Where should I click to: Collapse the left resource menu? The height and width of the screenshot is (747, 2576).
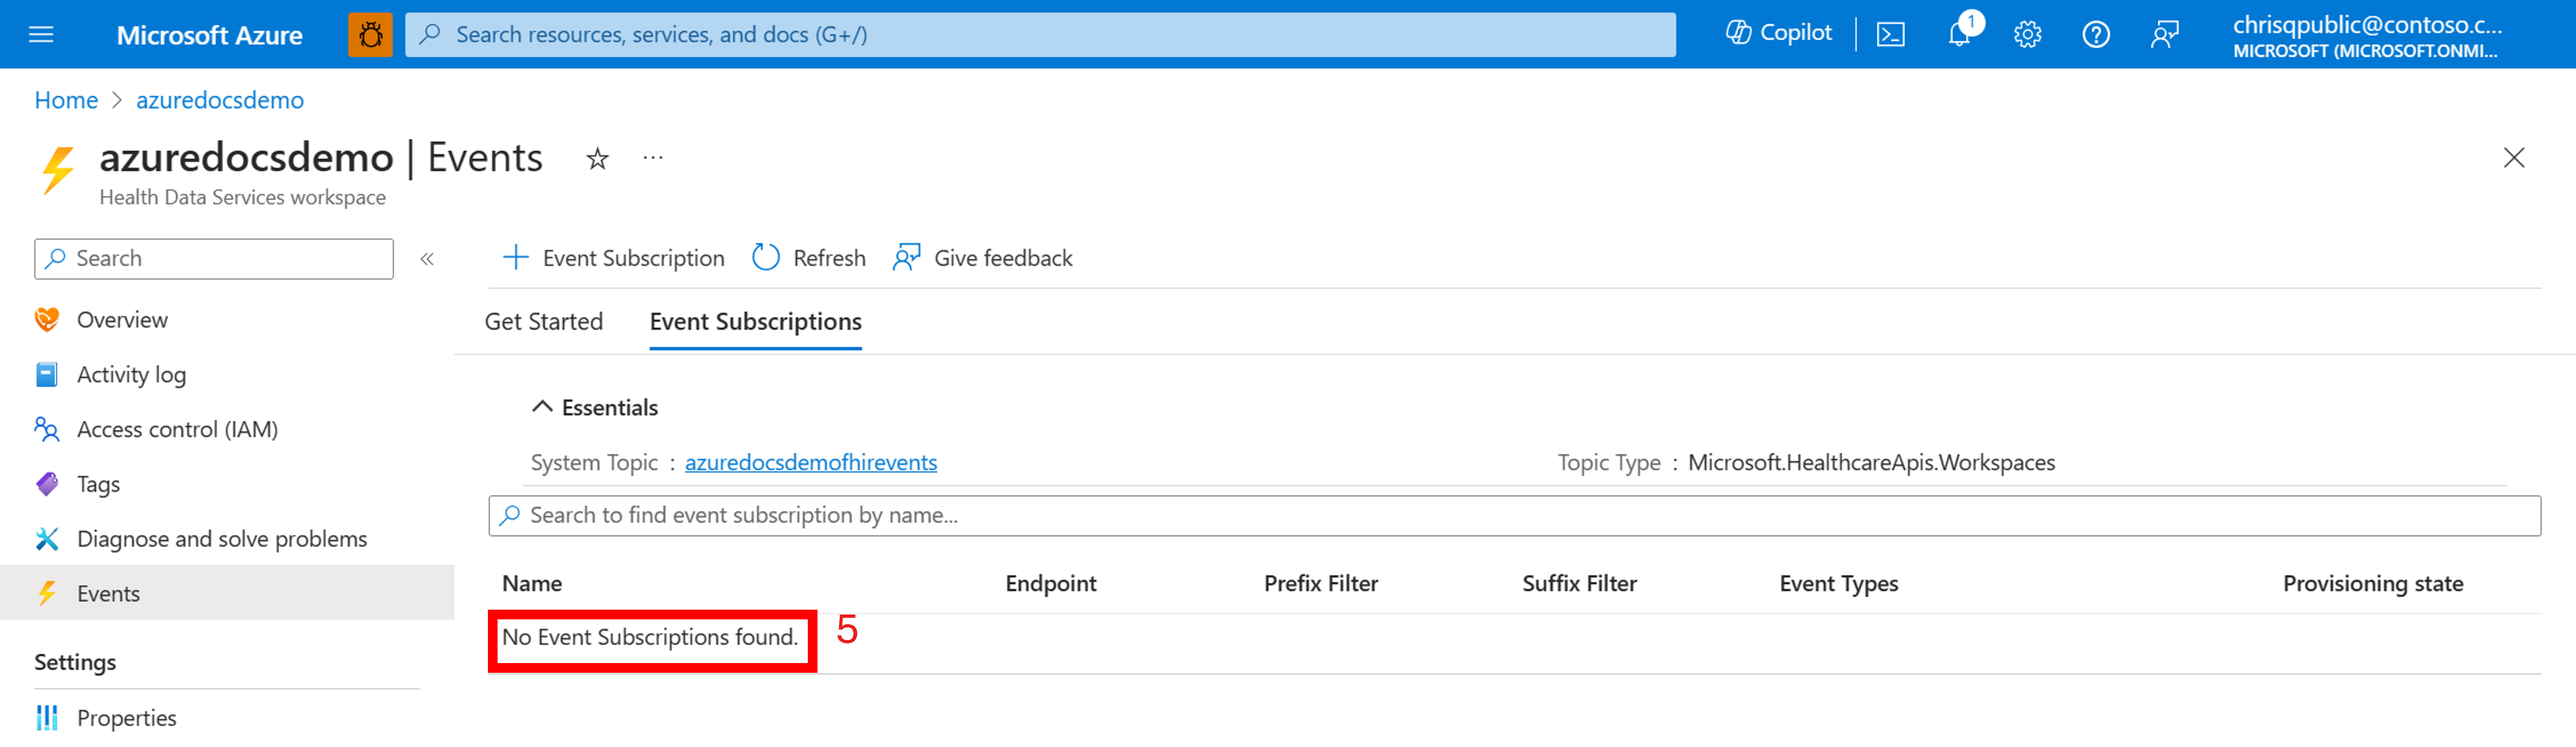[428, 258]
